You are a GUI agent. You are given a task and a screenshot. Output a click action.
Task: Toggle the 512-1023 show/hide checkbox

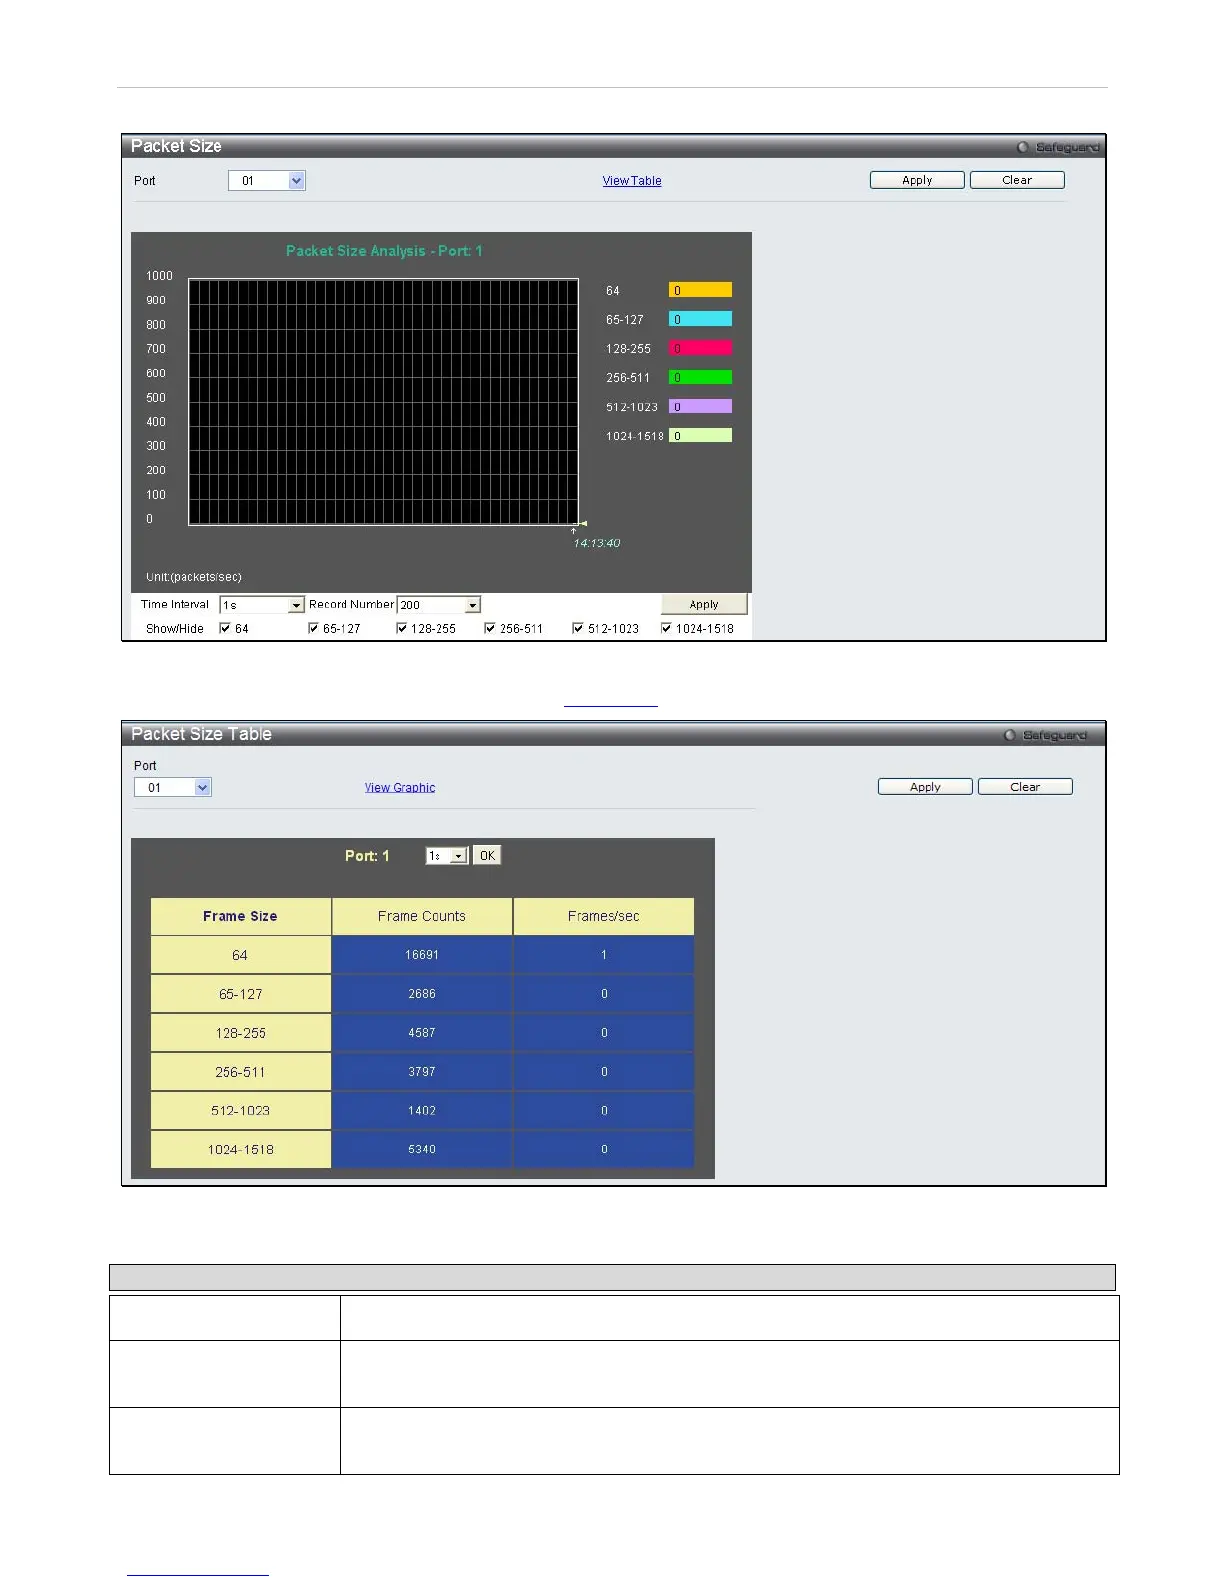[578, 628]
